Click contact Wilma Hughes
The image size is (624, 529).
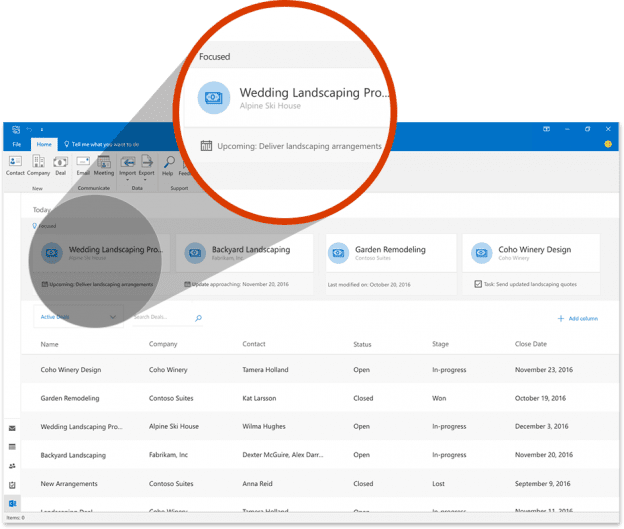(264, 426)
